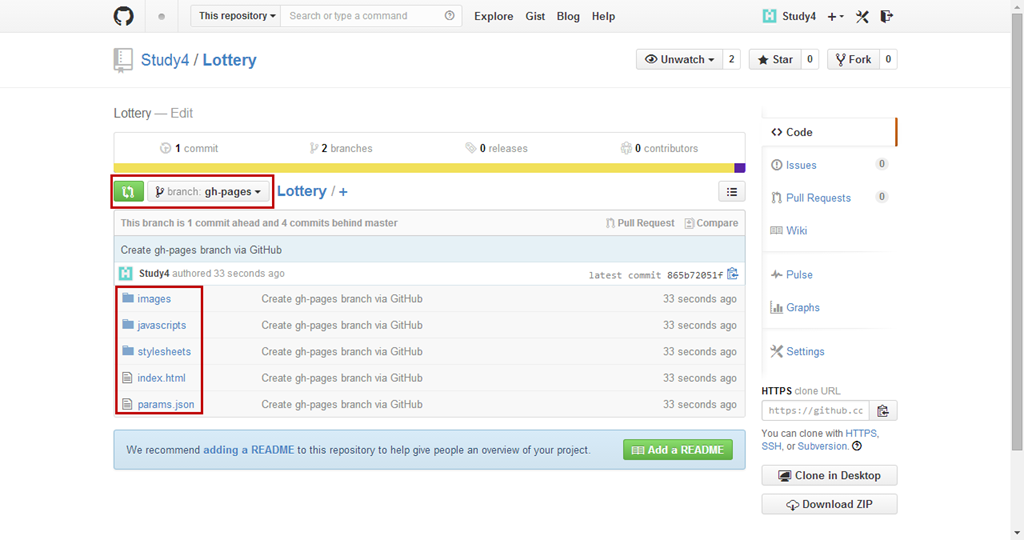Click the notifications dot indicator in header
Screen dimensions: 1024x540
coord(161,16)
